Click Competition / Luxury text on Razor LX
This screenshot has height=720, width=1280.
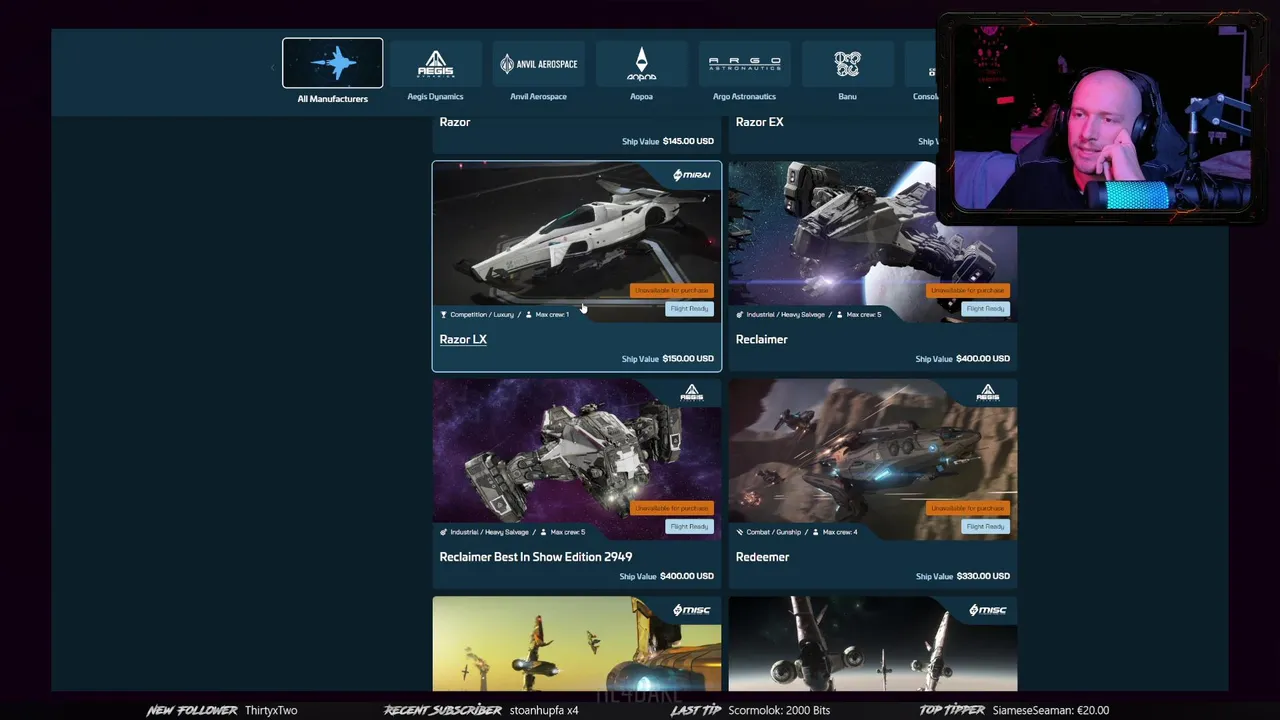point(482,314)
